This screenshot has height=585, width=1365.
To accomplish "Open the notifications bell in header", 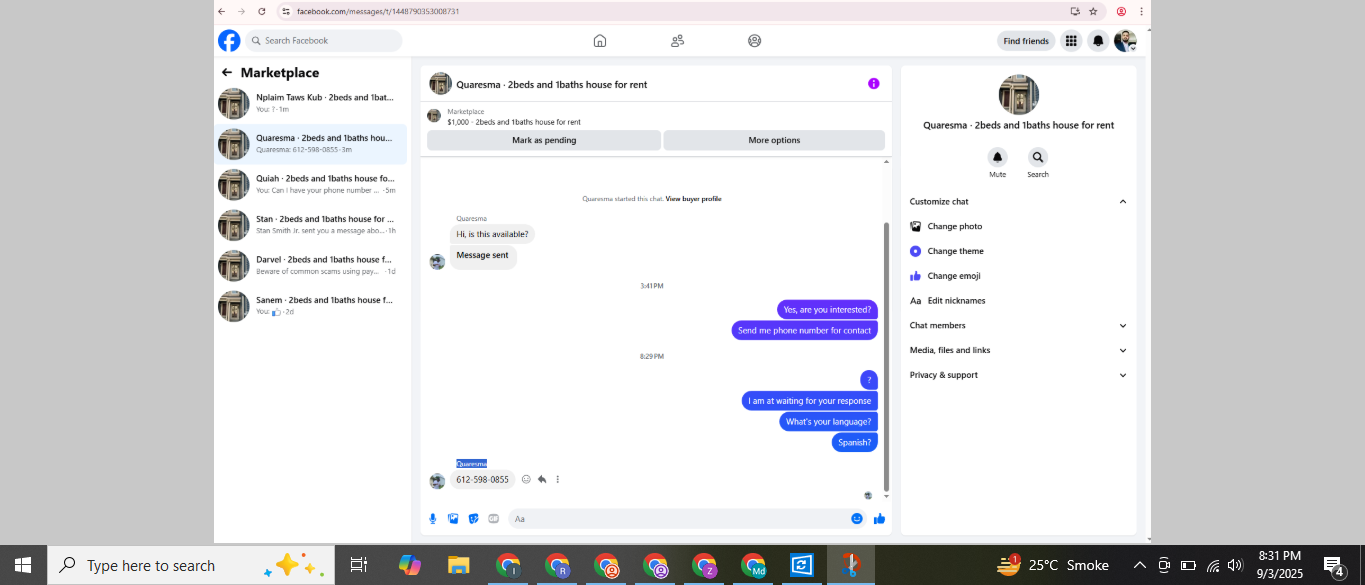I will pos(1098,41).
